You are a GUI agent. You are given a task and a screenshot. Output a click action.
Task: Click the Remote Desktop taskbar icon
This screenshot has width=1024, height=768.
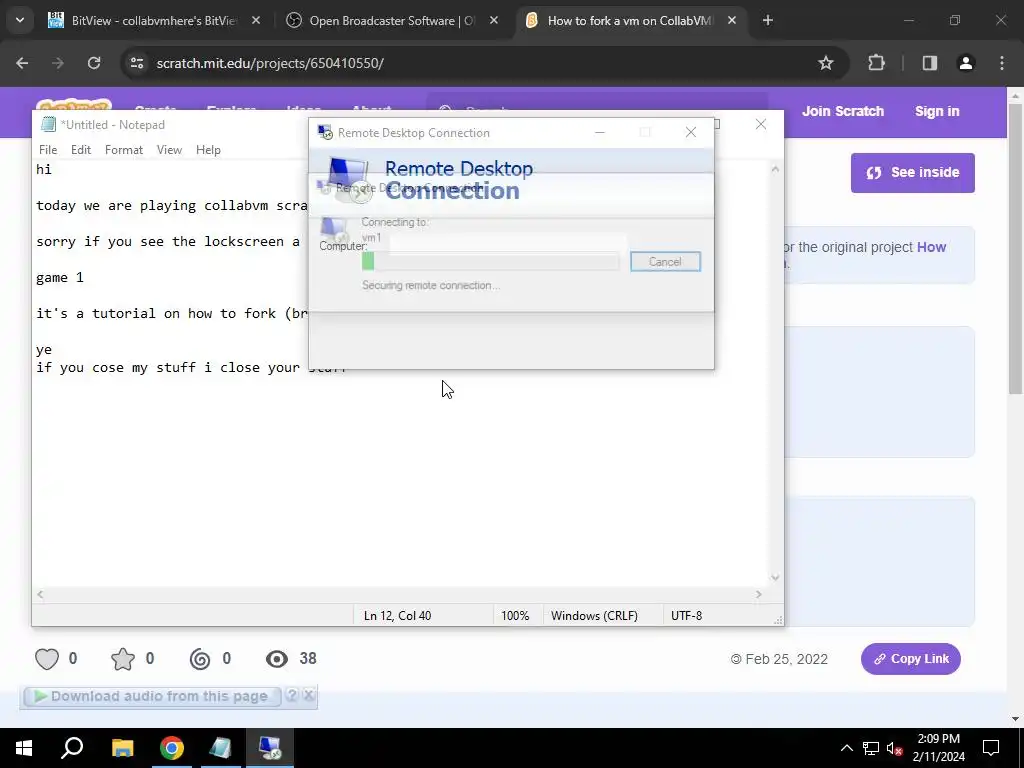(270, 748)
